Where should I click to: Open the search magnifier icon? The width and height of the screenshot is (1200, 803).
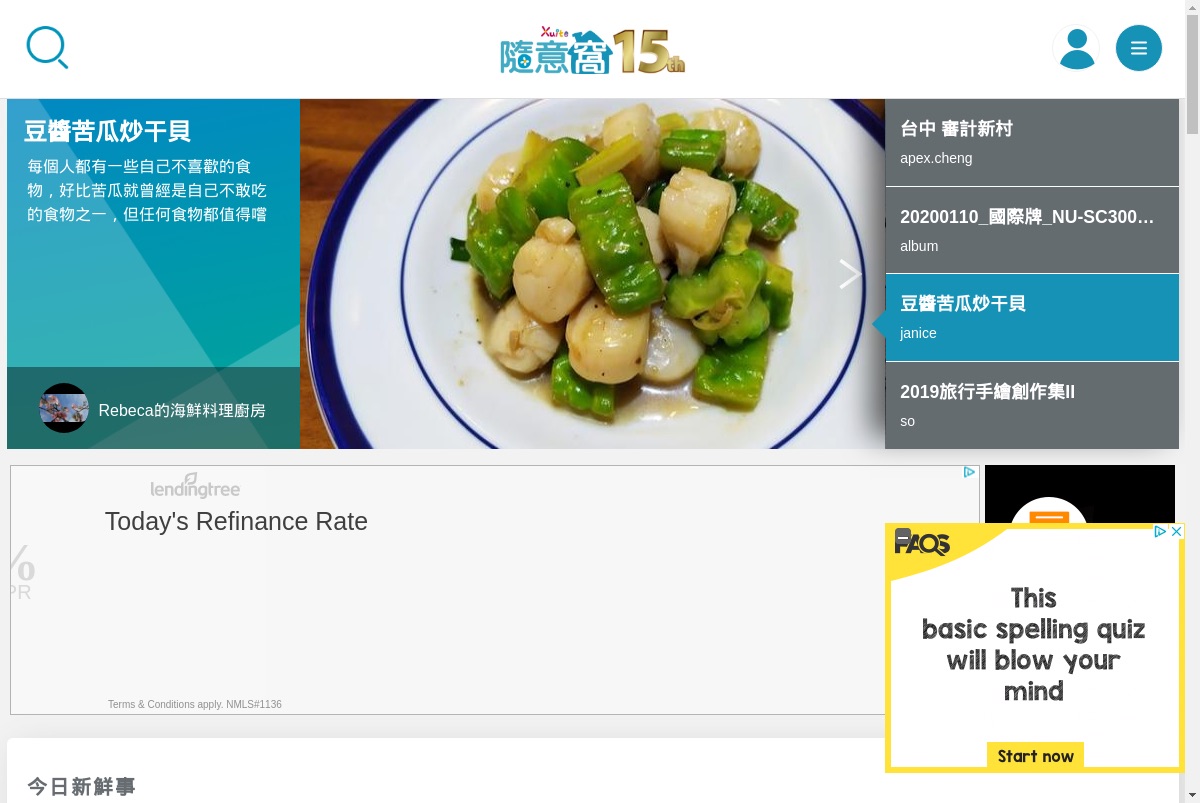[x=47, y=48]
